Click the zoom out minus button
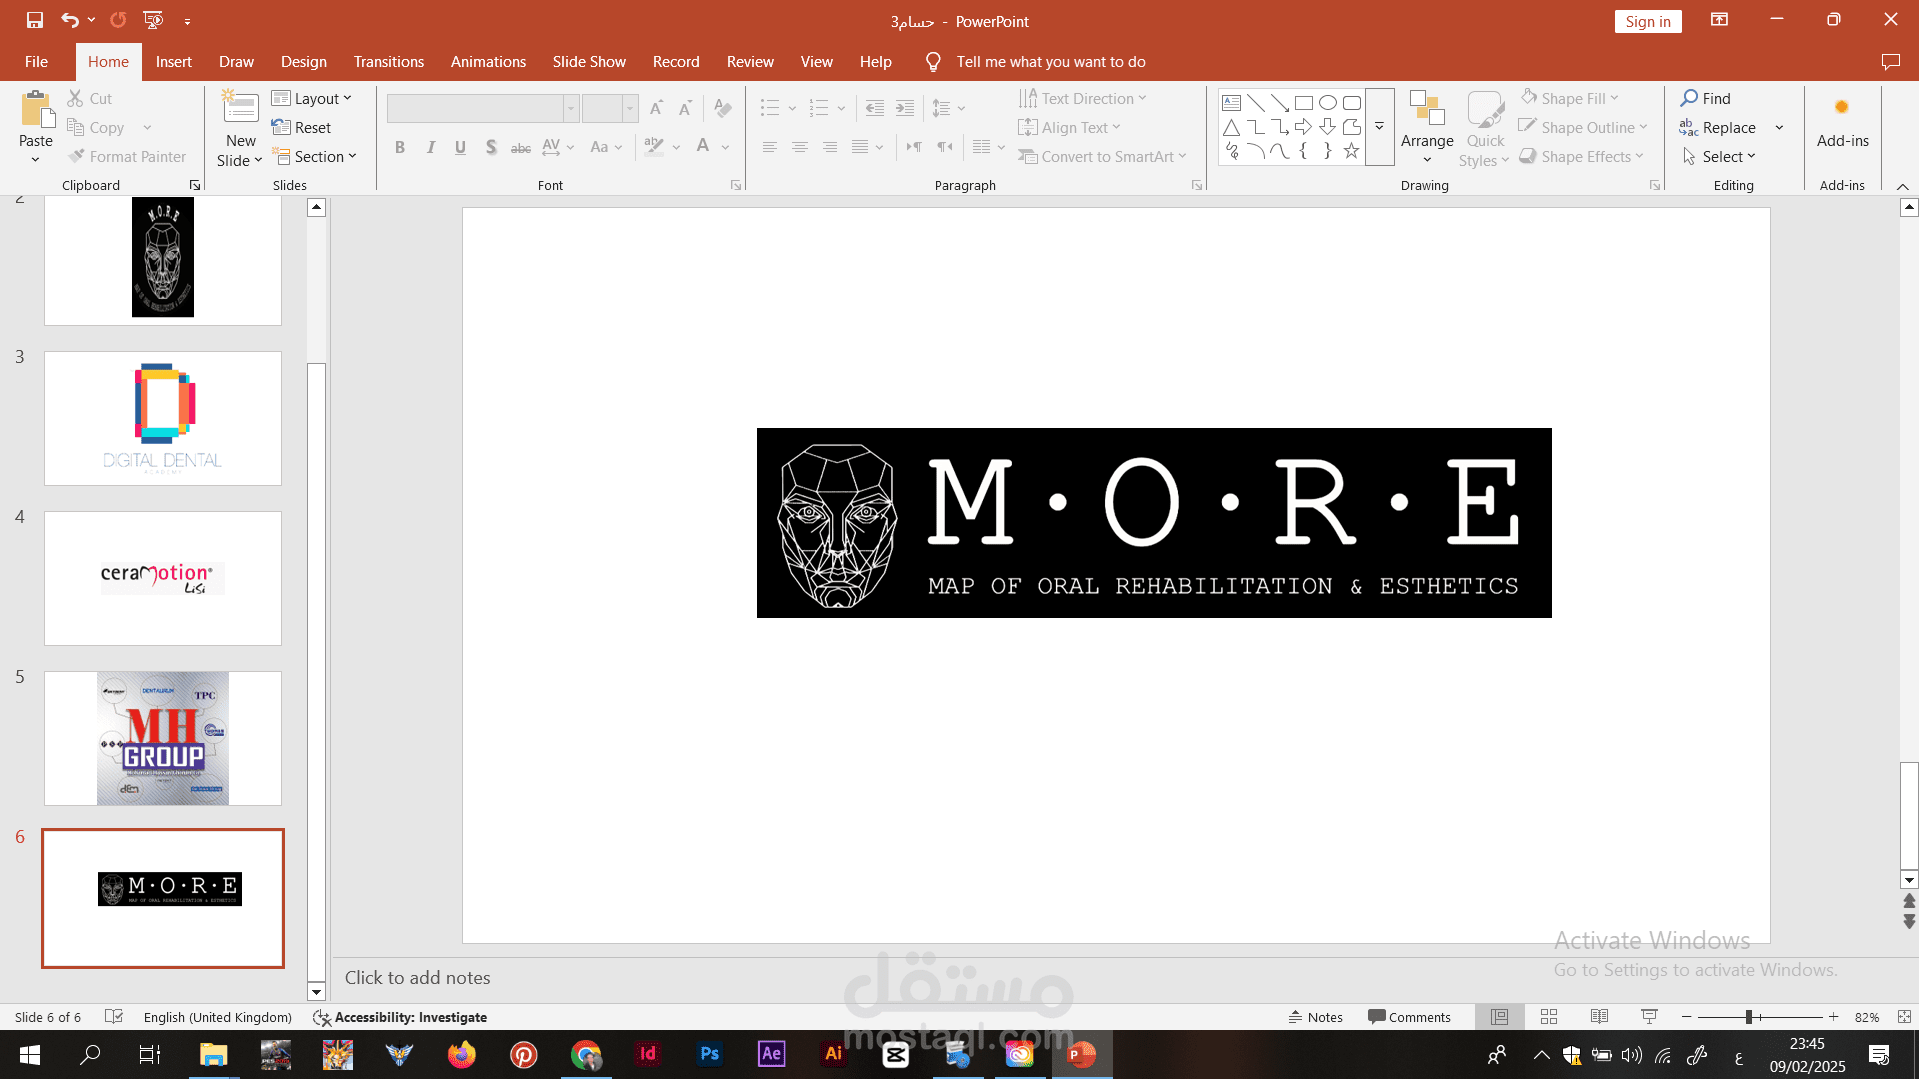The image size is (1919, 1079). (1687, 1017)
